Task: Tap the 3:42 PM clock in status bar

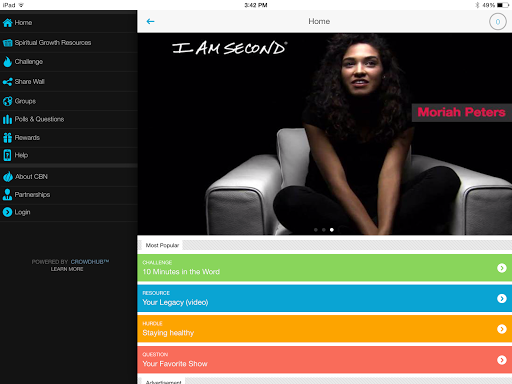Action: pyautogui.click(x=256, y=5)
